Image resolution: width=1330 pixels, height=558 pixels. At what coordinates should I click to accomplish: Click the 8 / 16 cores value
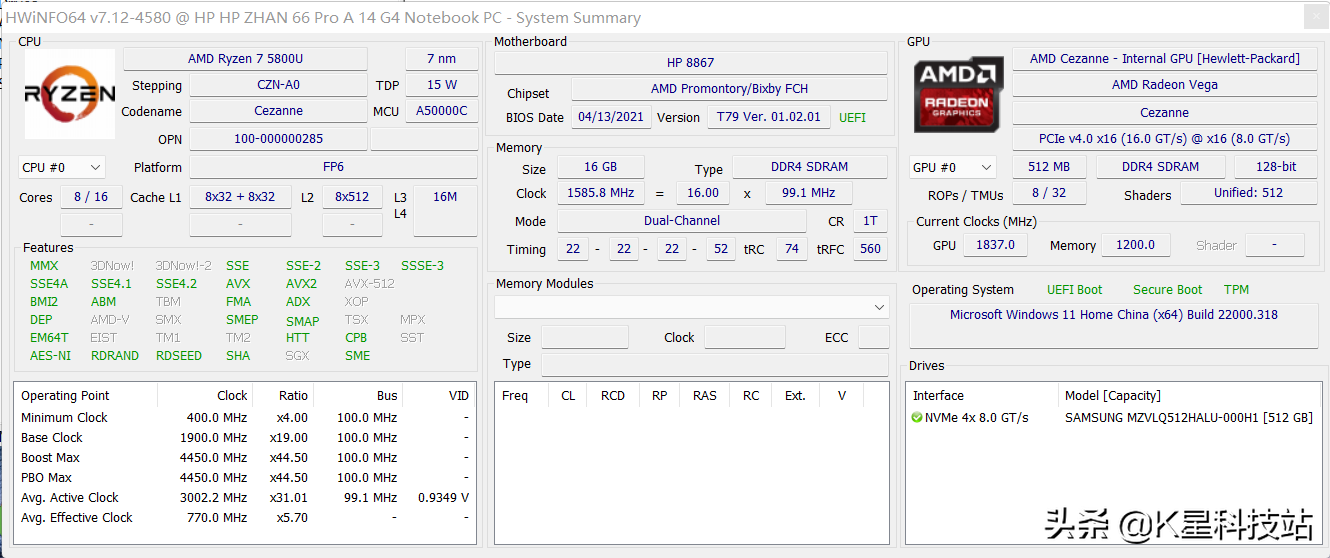coord(91,197)
